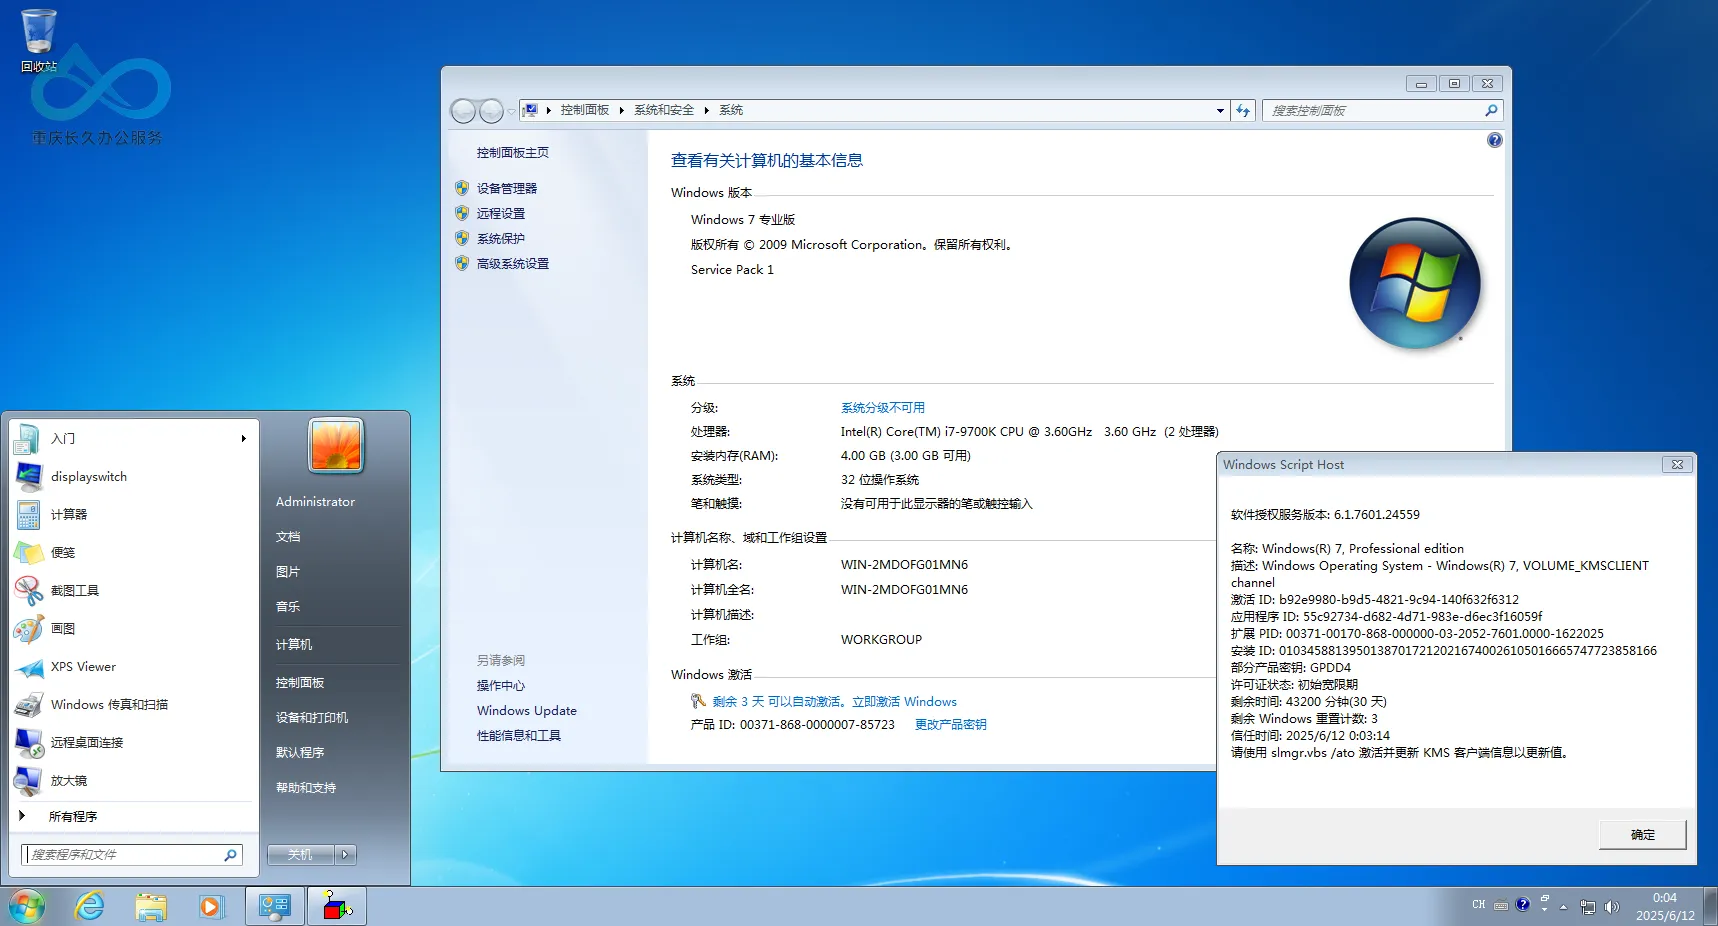Screen dimensions: 1718x926
Task: Click the 关机 shutdown button
Action: [x=300, y=855]
